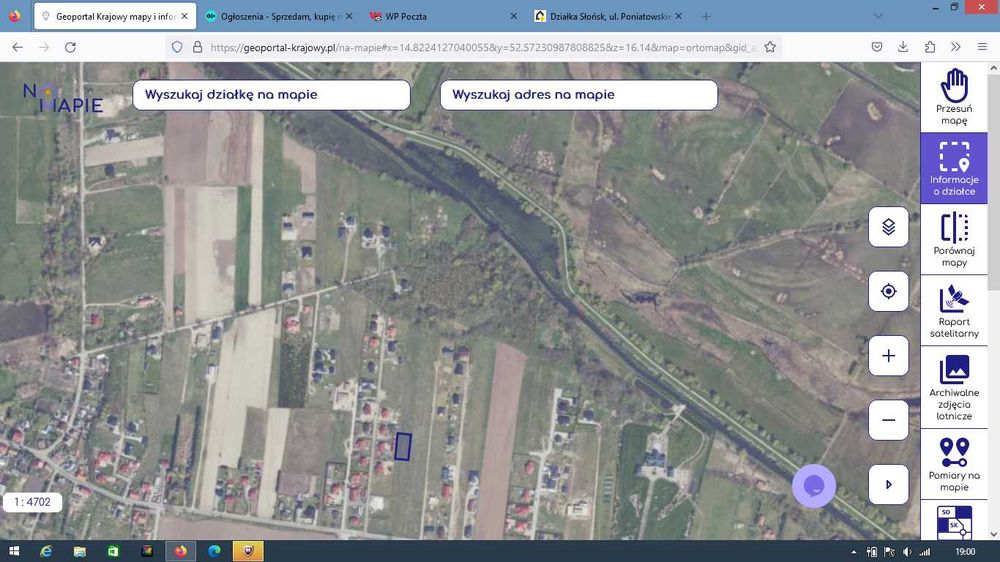Image resolution: width=1000 pixels, height=562 pixels.
Task: Activate Informacje o działce tool
Action: (x=954, y=168)
